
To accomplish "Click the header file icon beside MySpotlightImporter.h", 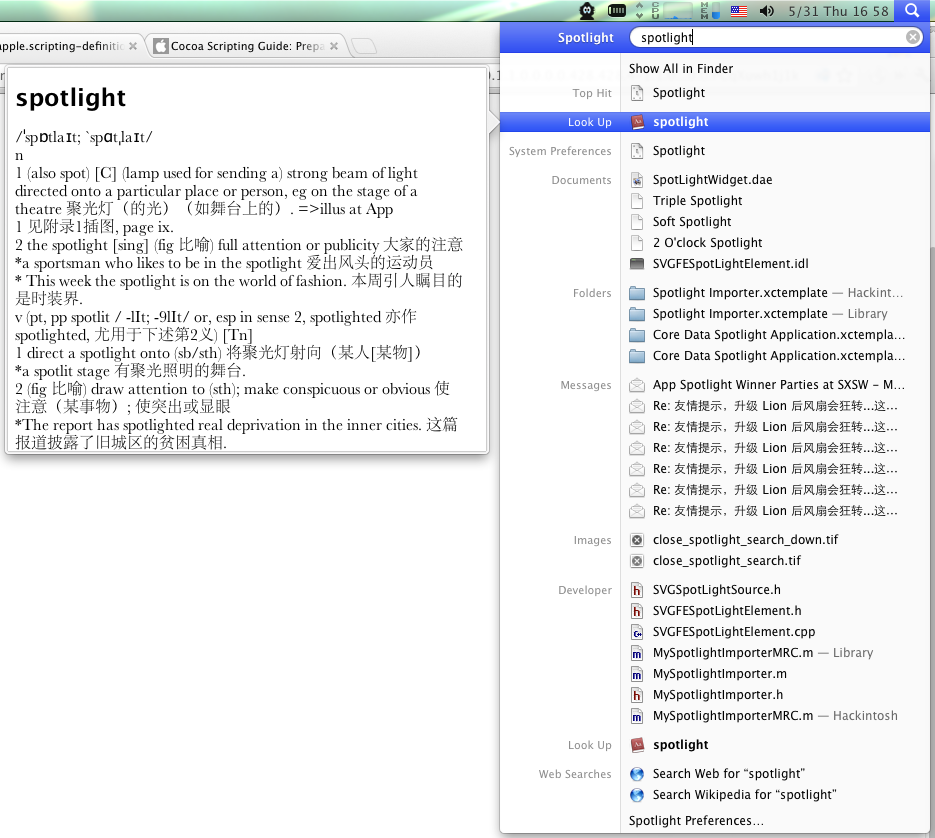I will [637, 695].
